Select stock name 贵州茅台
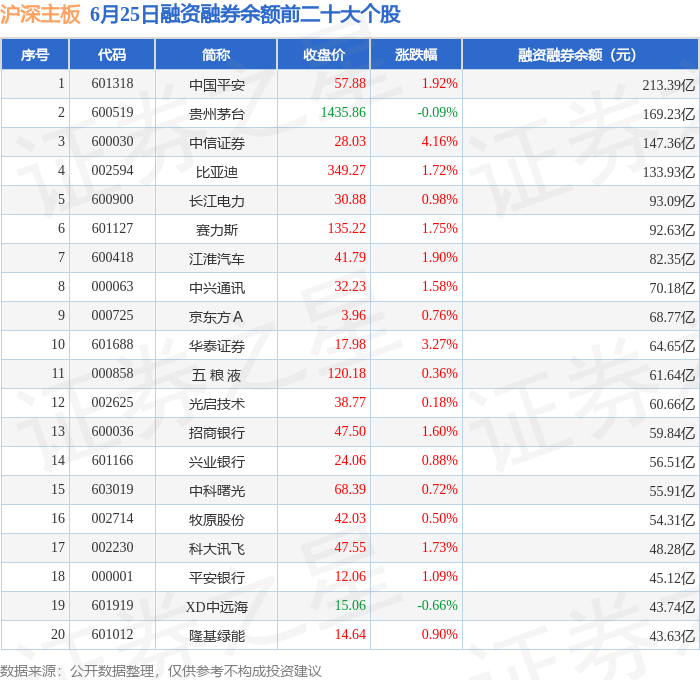This screenshot has height=680, width=700. 217,114
